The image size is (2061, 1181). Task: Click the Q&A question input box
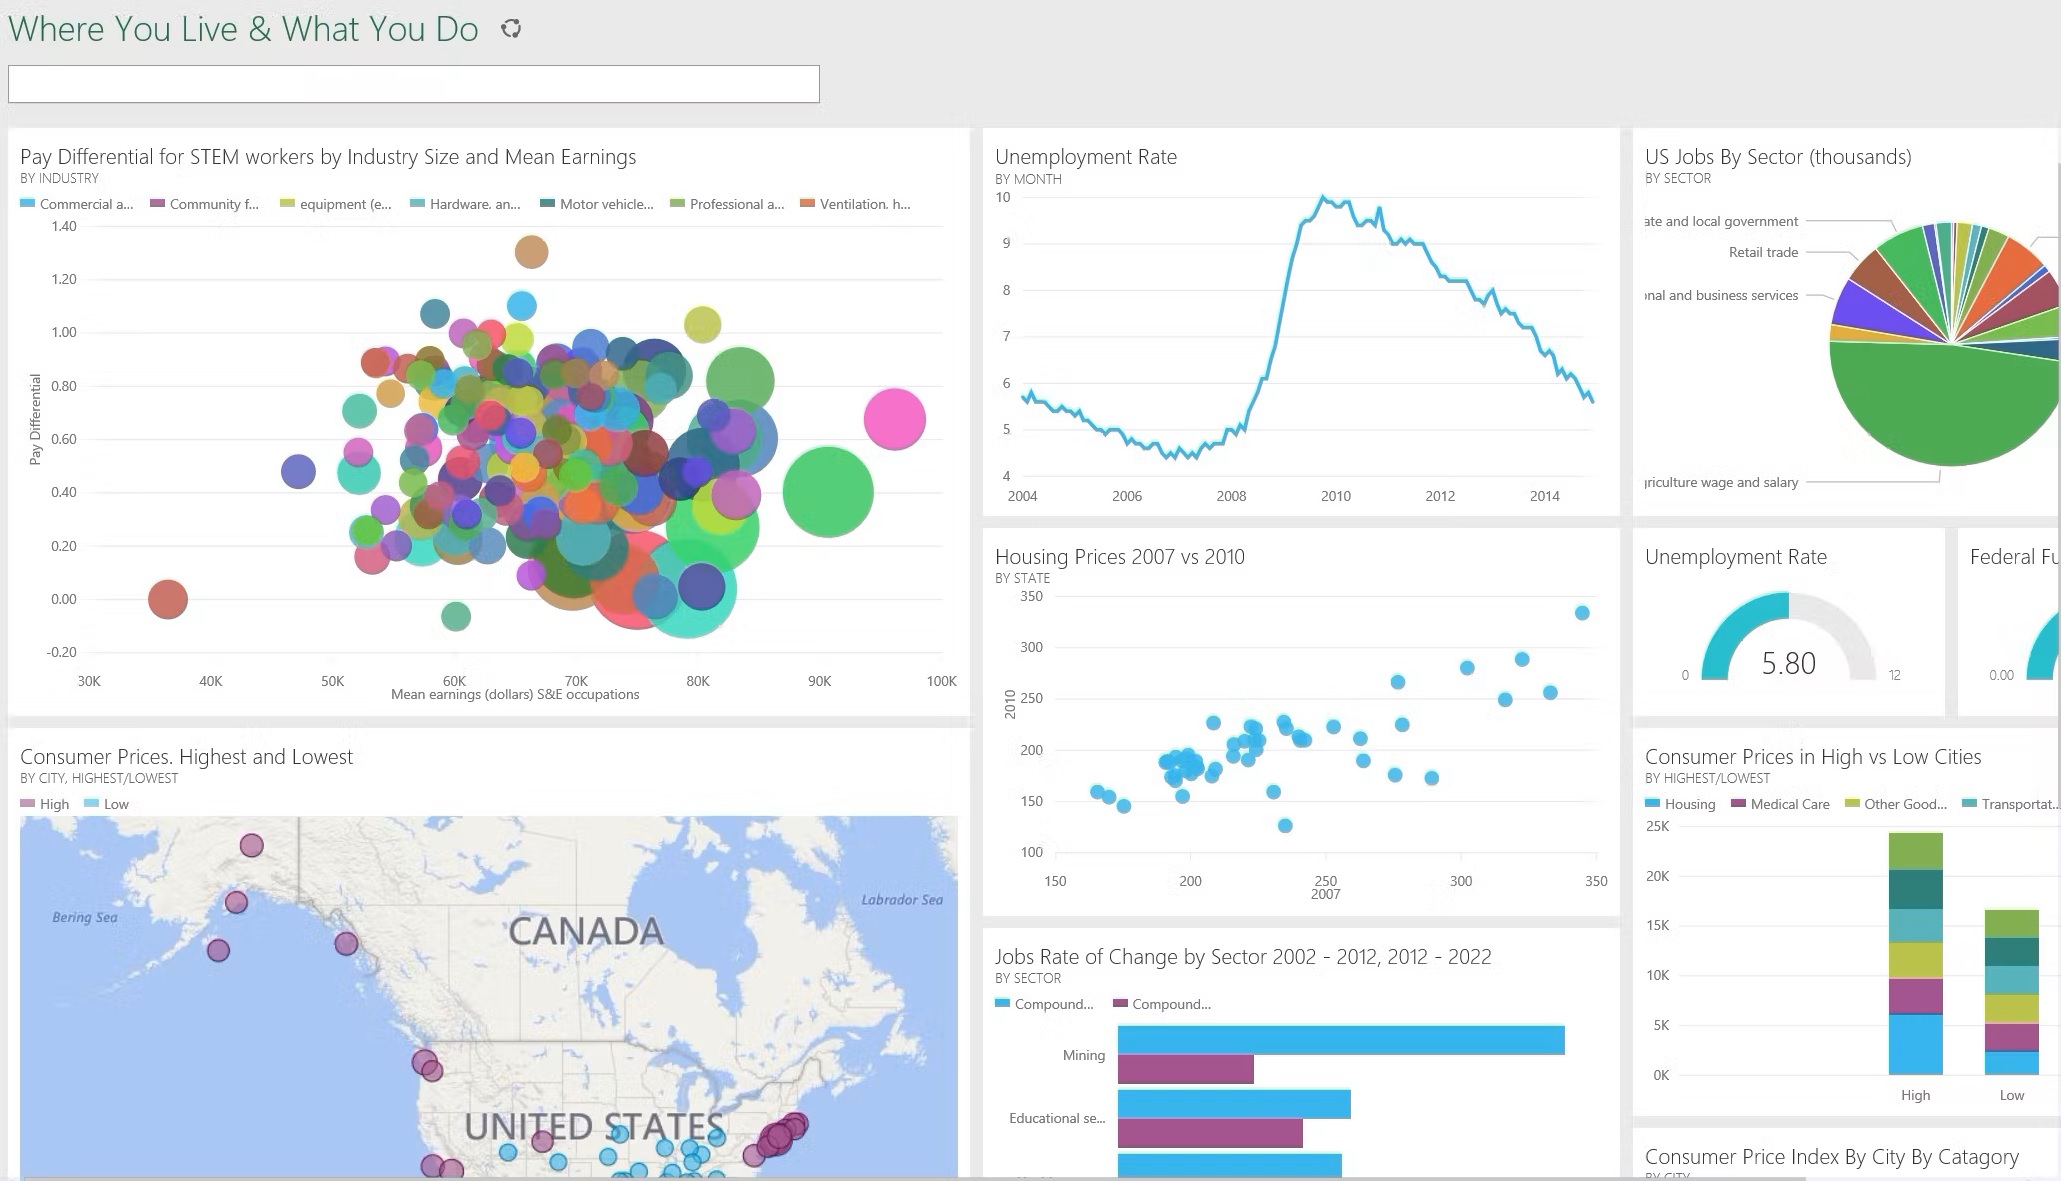(413, 84)
